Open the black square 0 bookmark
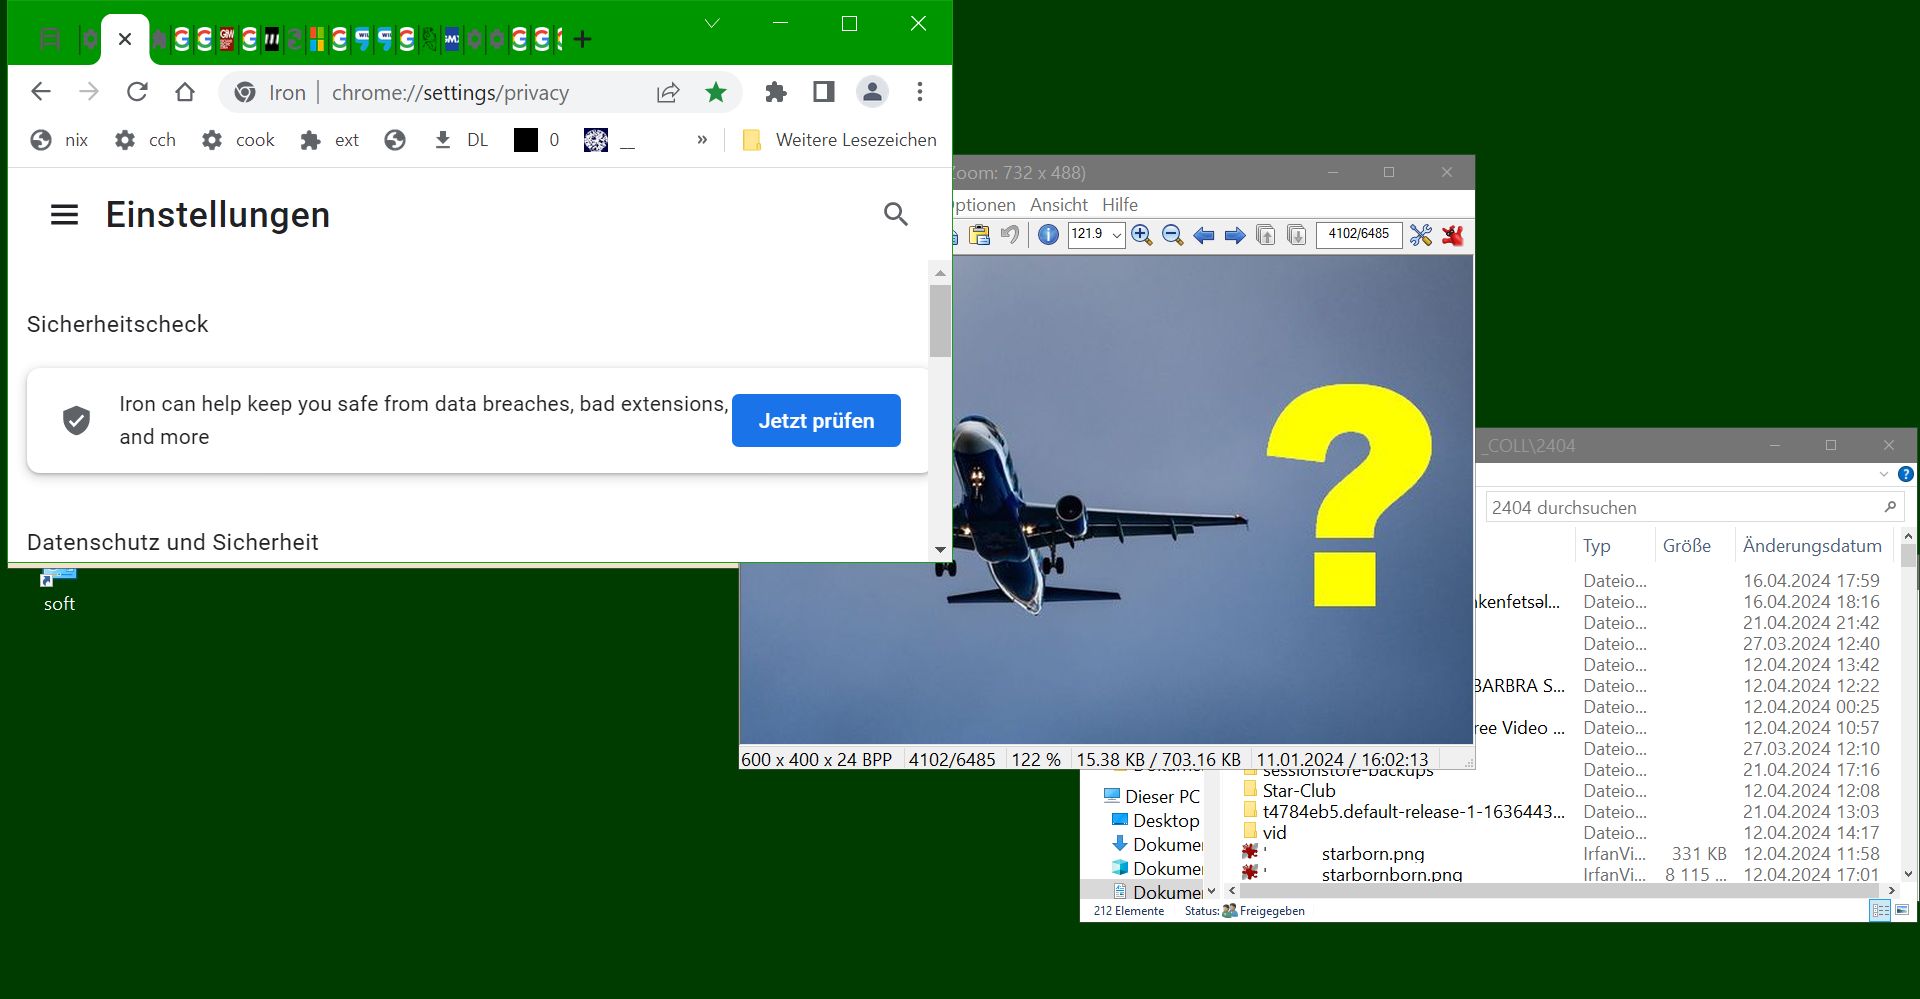The width and height of the screenshot is (1920, 999). pyautogui.click(x=537, y=140)
